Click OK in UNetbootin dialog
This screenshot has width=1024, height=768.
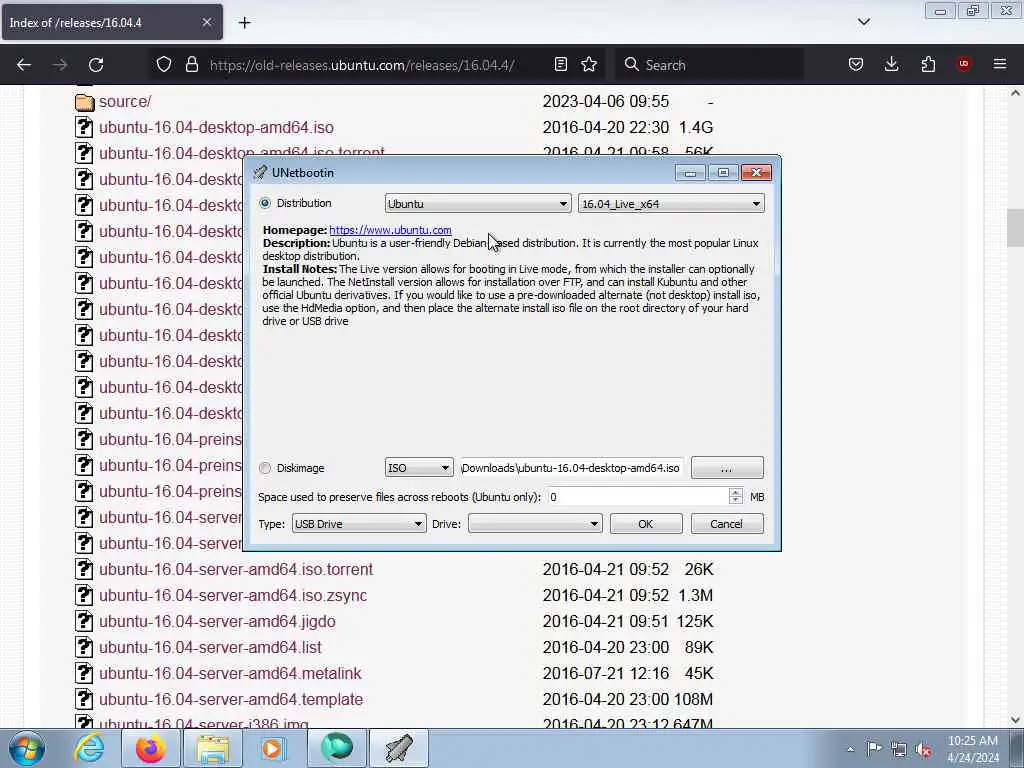[x=646, y=524]
